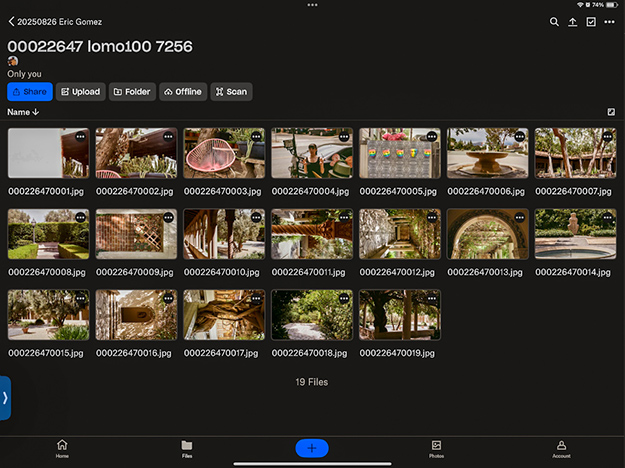Viewport: 625px width, 468px height.
Task: Tap the blue plus create button
Action: pyautogui.click(x=312, y=448)
